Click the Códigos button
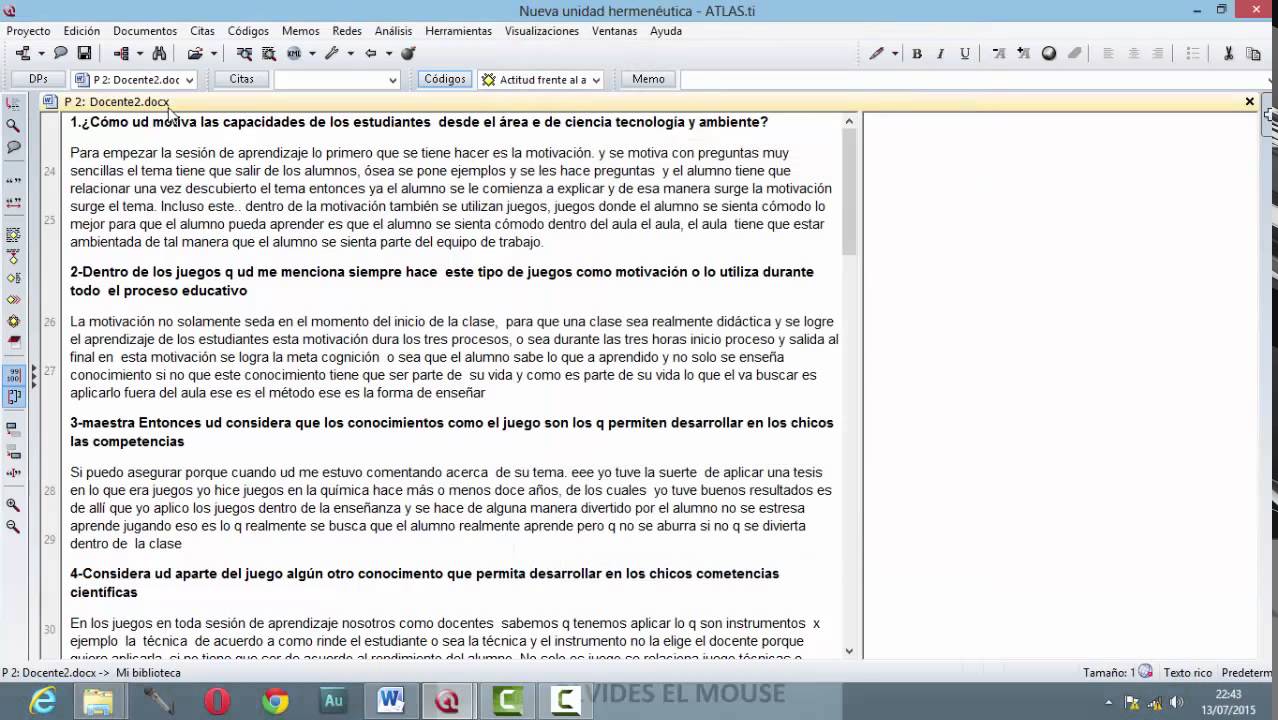The height and width of the screenshot is (720, 1278). click(x=444, y=79)
